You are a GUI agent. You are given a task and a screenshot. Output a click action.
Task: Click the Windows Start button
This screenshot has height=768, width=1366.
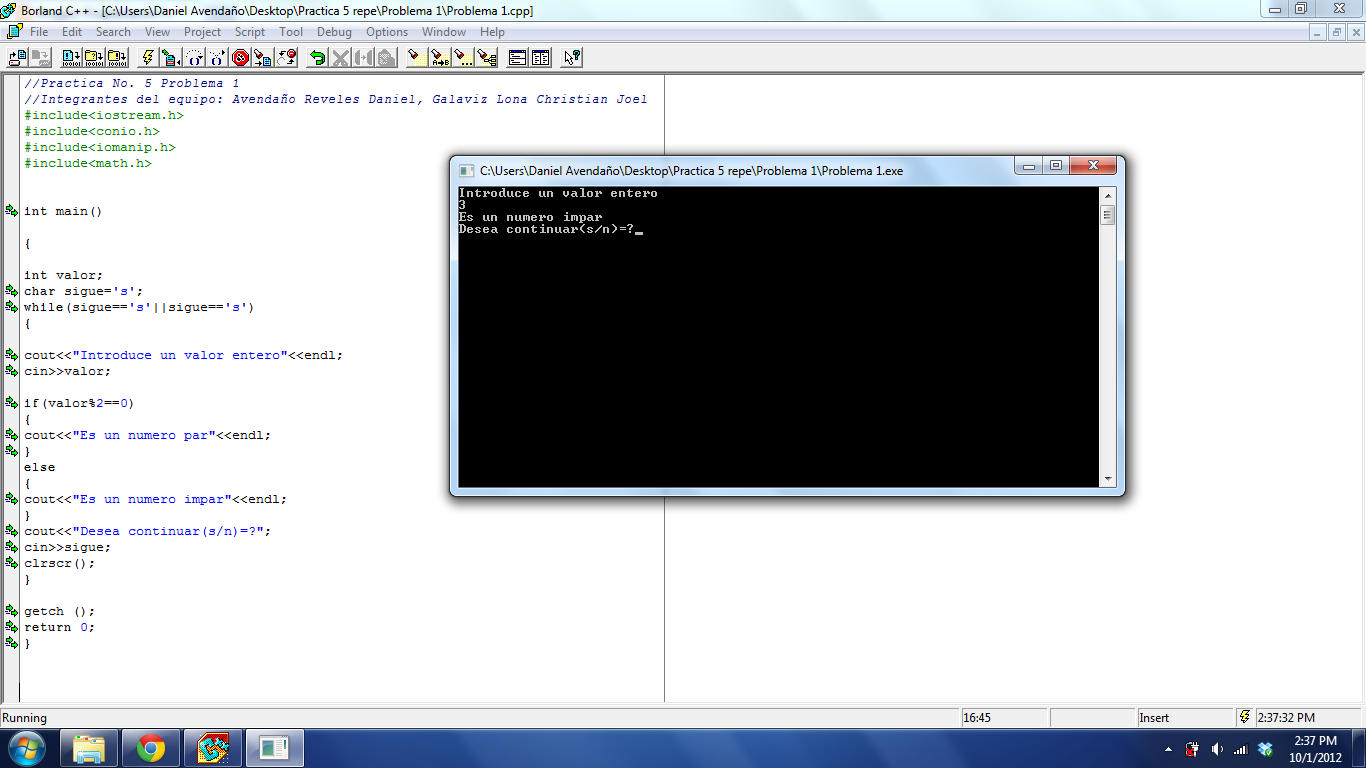point(27,748)
